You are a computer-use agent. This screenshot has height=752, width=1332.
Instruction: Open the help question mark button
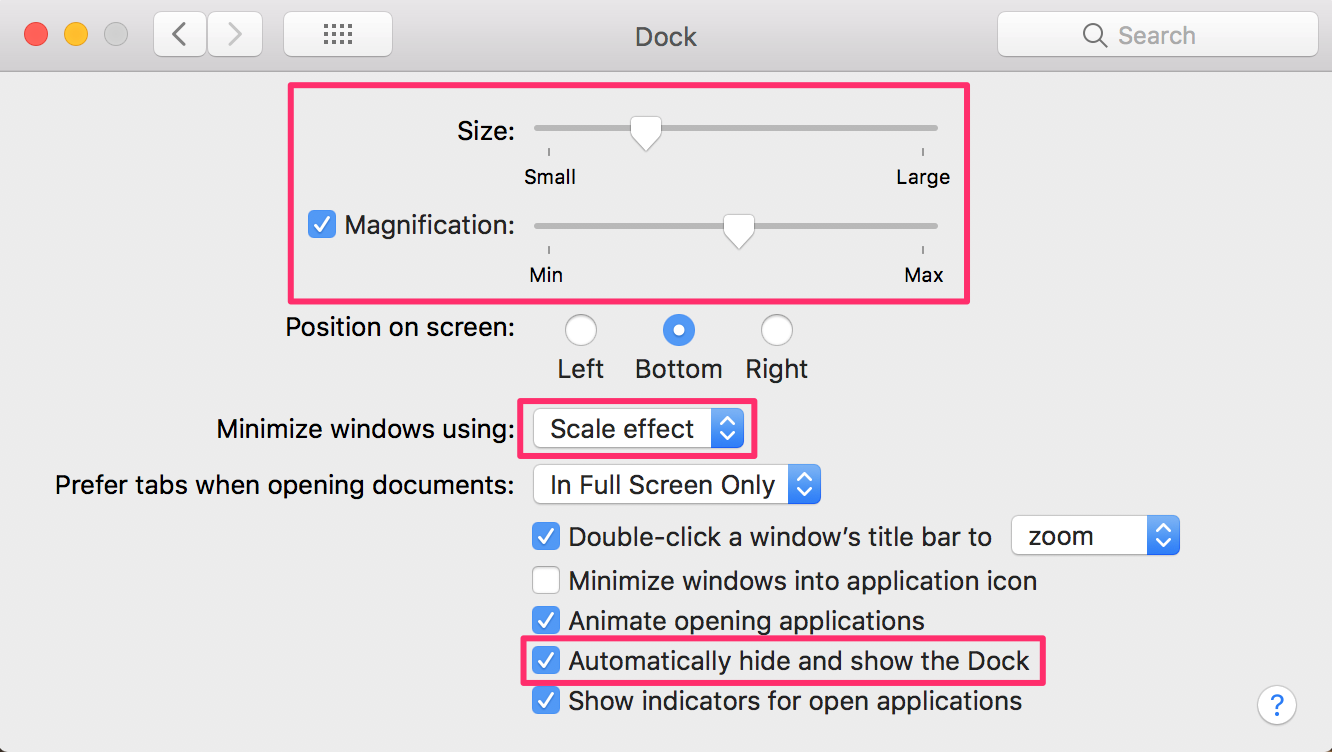1277,705
